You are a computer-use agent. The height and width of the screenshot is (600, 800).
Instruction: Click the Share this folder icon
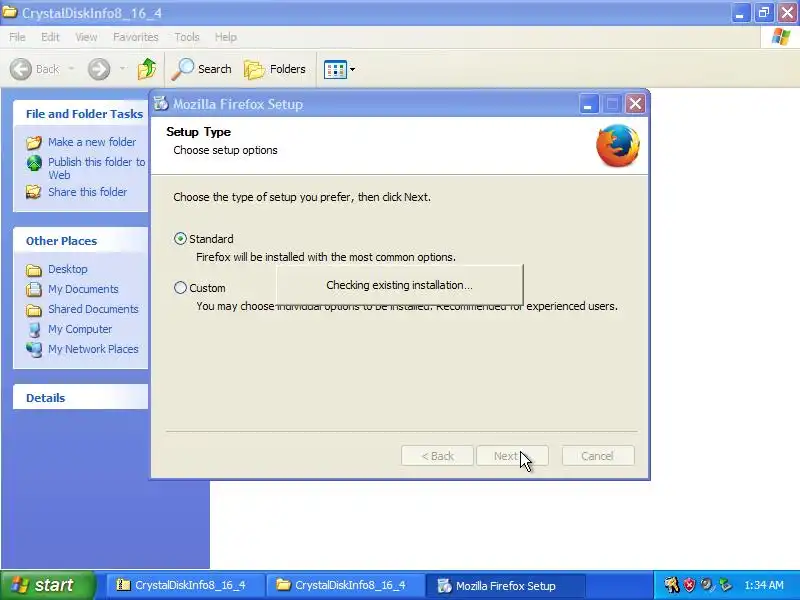[34, 192]
